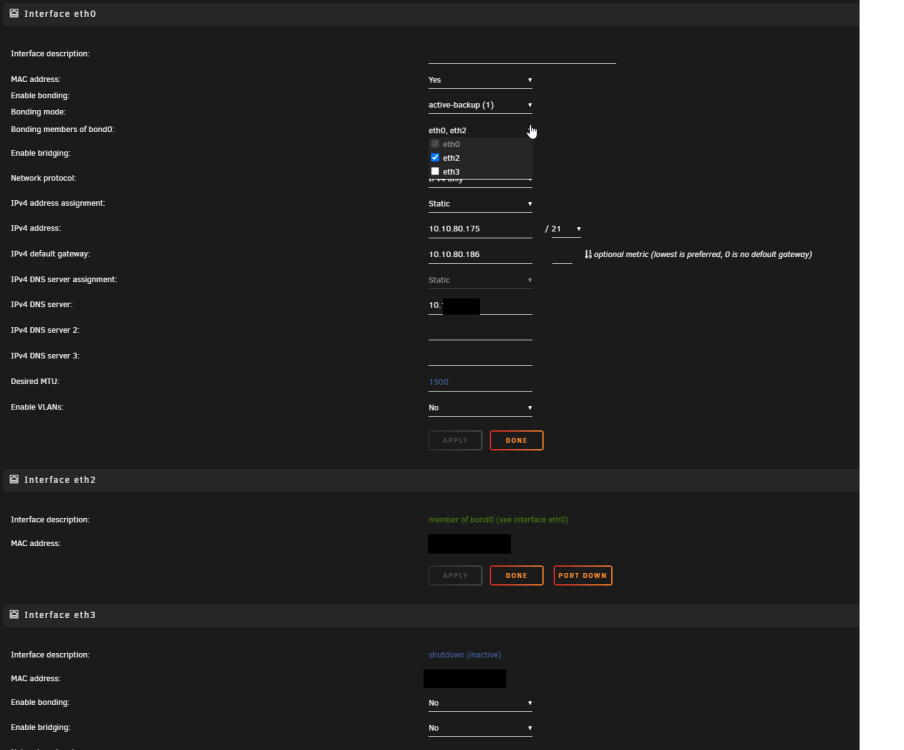Click the IPv4 DNS server 2 input field

pyautogui.click(x=480, y=331)
